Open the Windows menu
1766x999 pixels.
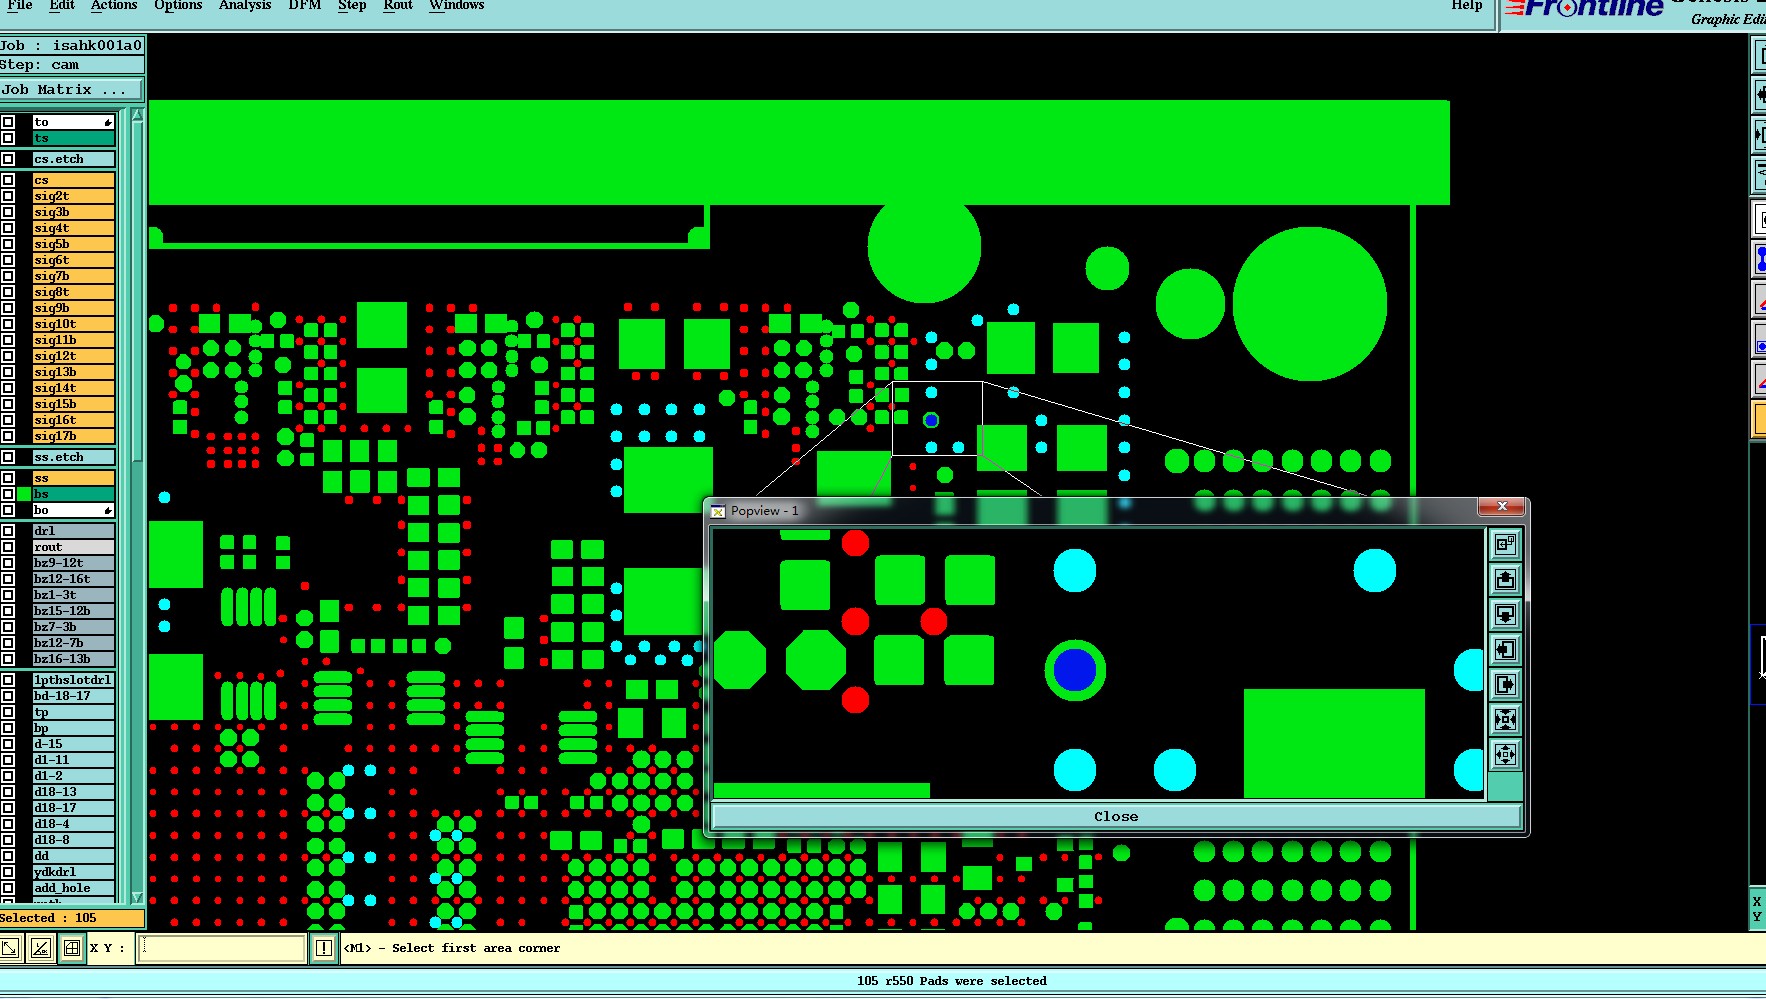pos(456,5)
